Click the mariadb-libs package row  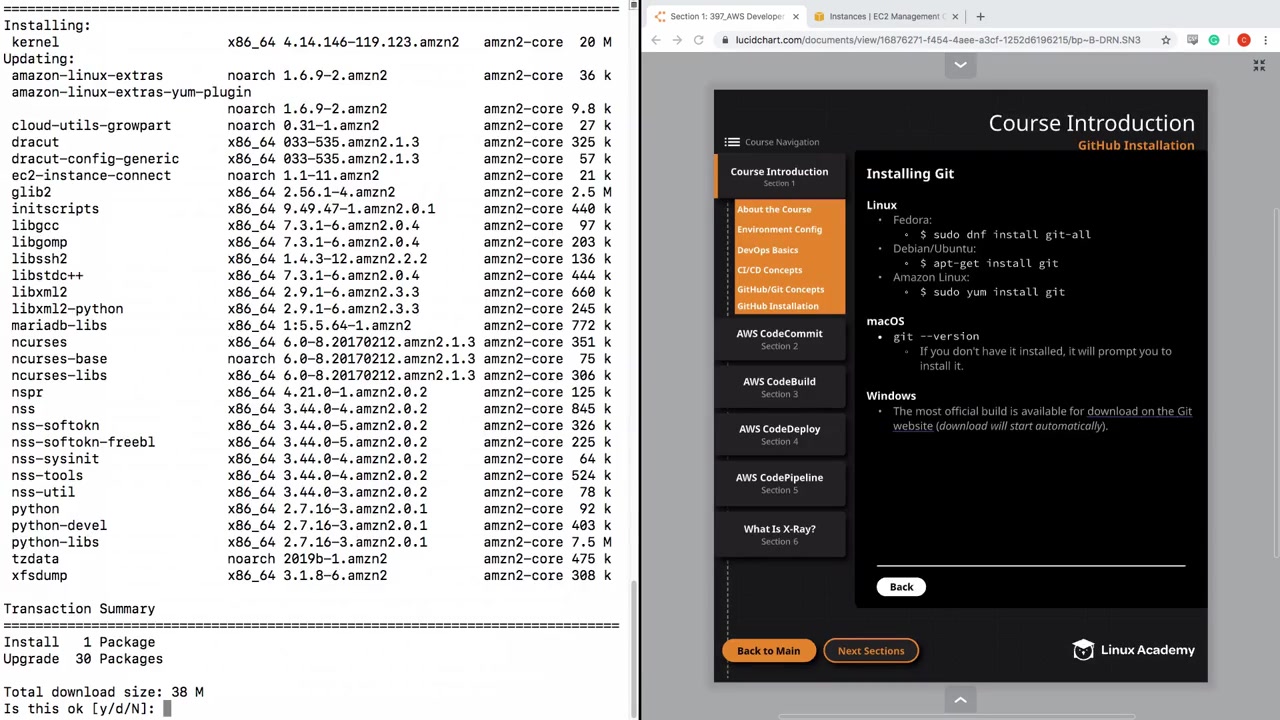coord(311,325)
